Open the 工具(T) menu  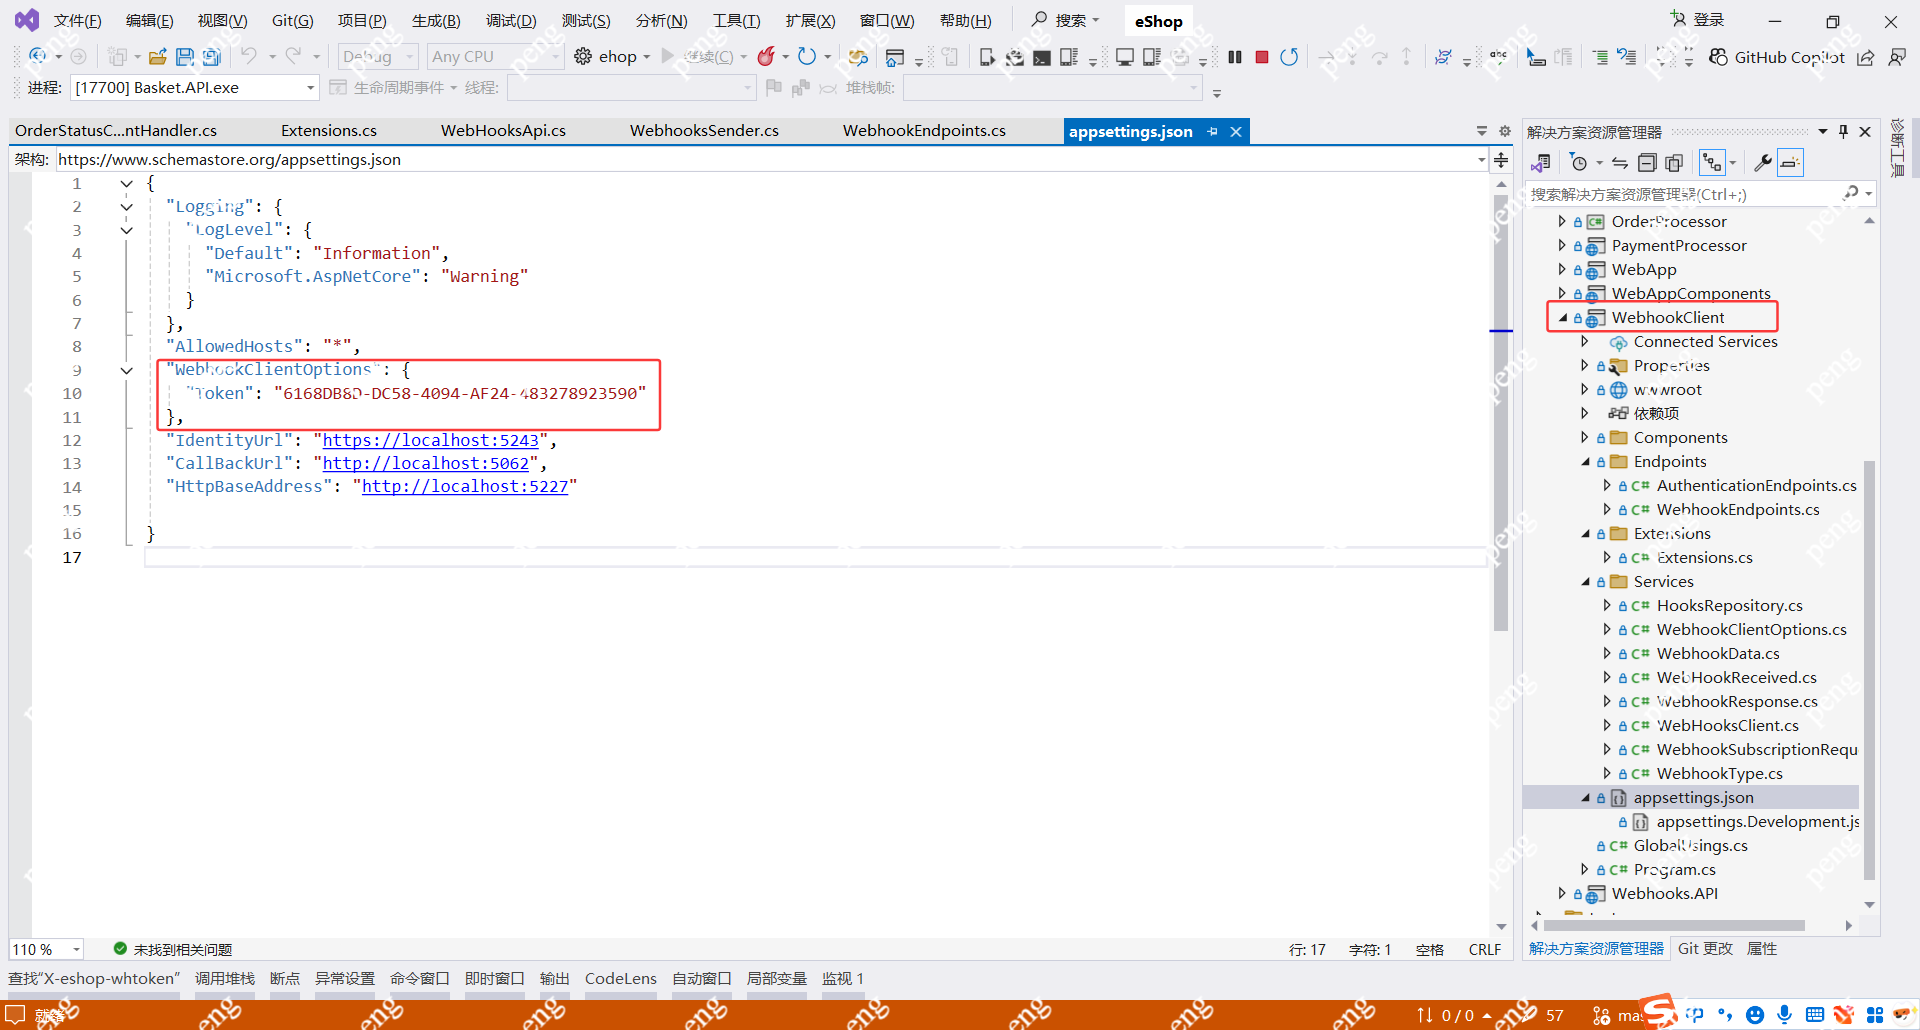[x=737, y=21]
